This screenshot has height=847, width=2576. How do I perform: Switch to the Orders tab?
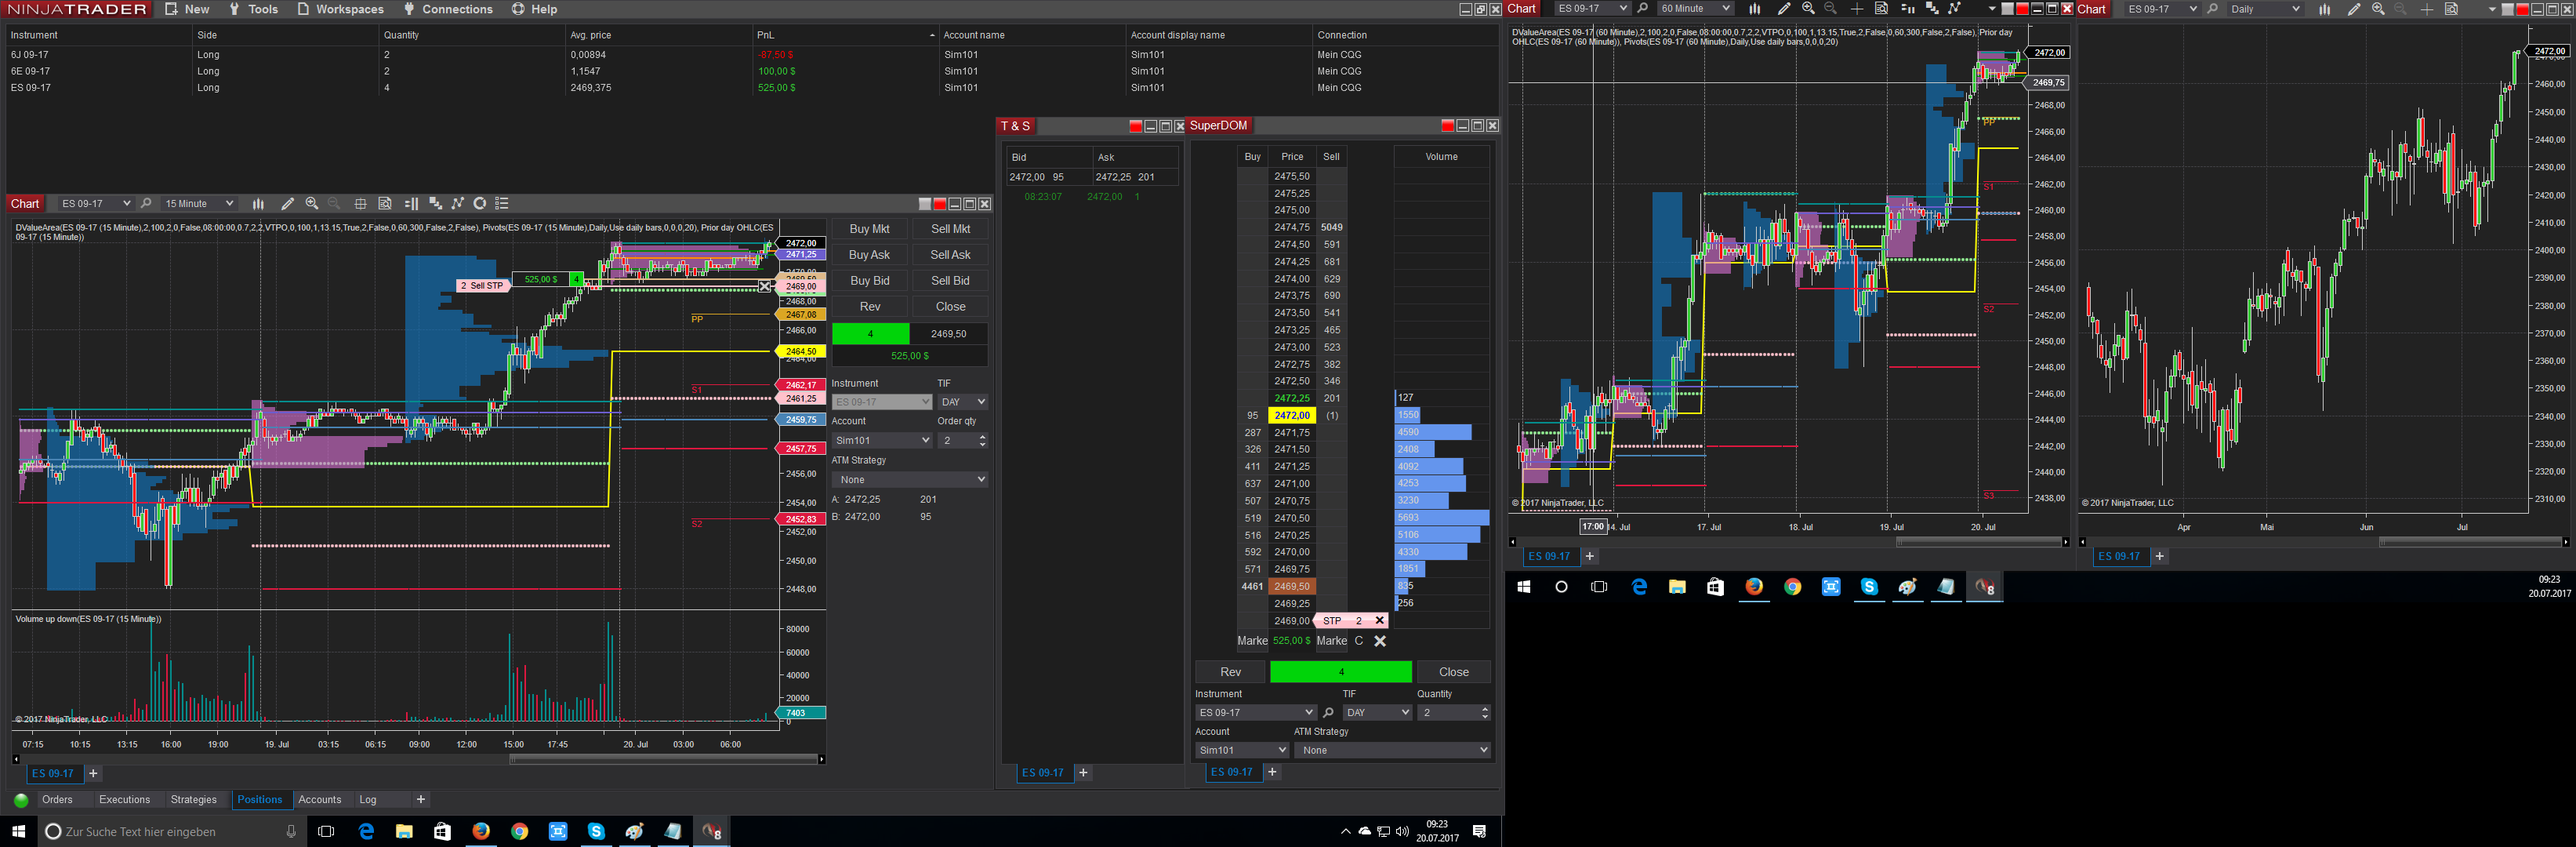[57, 800]
